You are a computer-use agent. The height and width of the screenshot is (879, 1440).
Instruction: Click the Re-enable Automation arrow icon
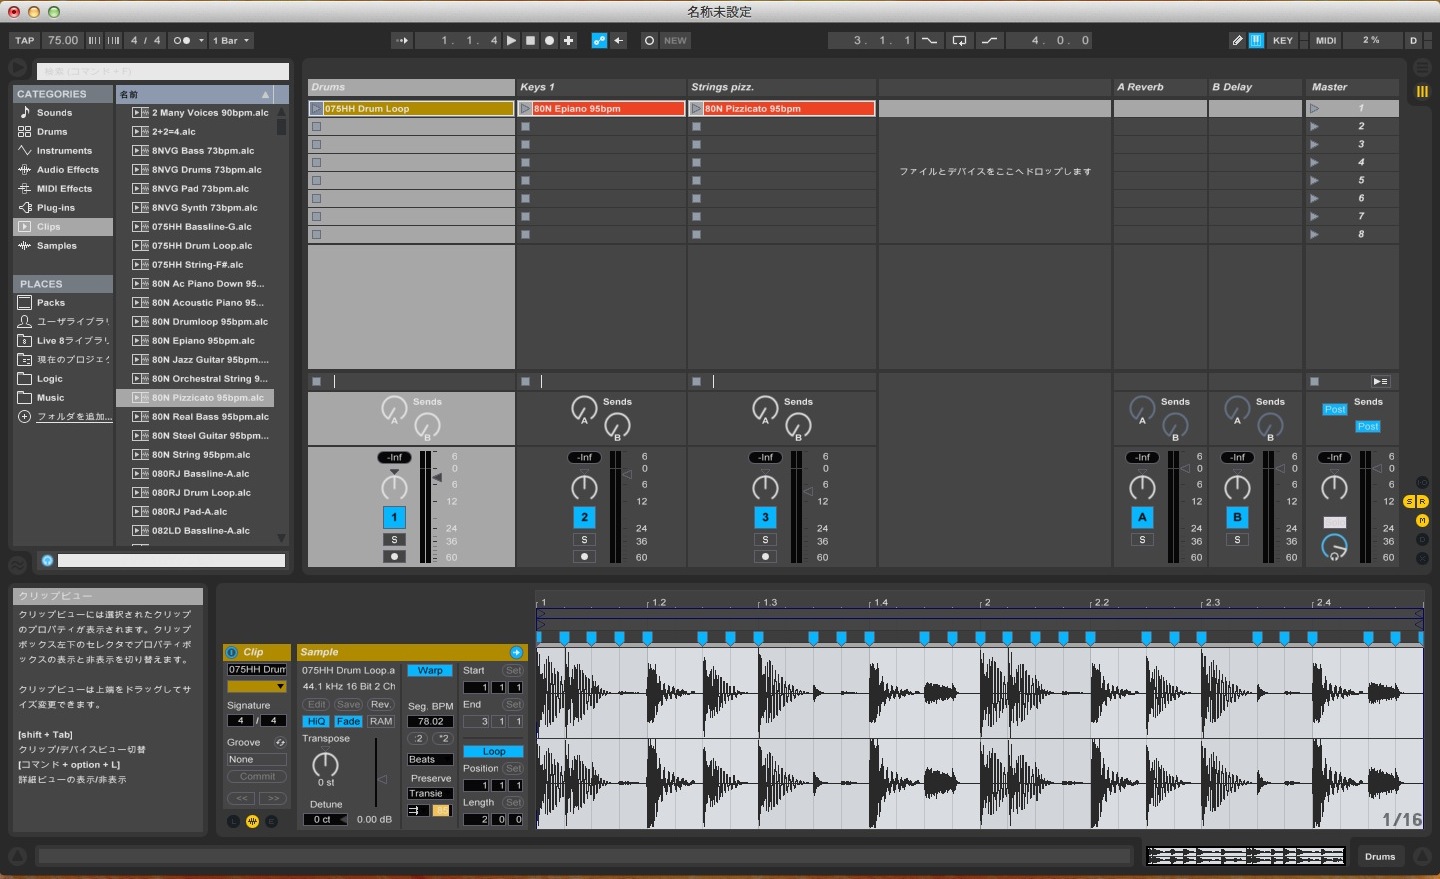619,41
